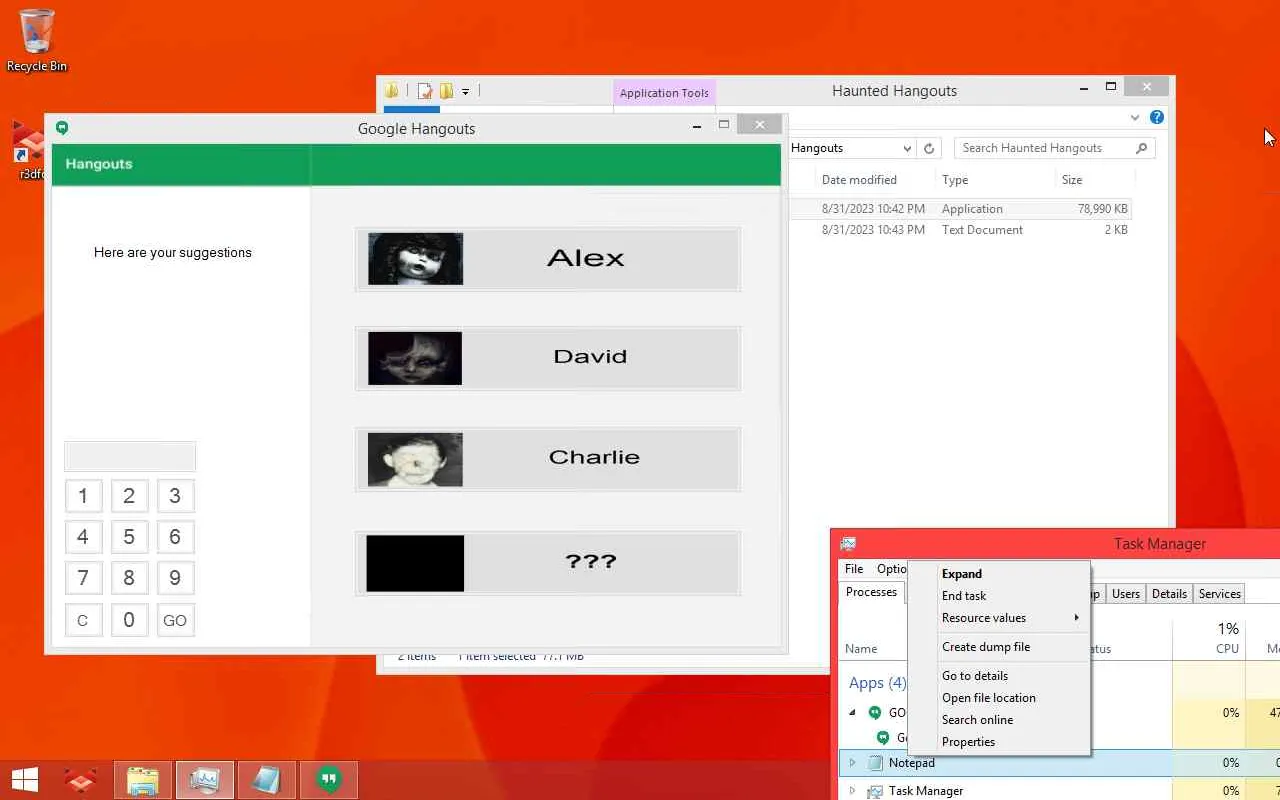Open the Explorer address bar dropdown
This screenshot has height=800, width=1280.
(907, 148)
